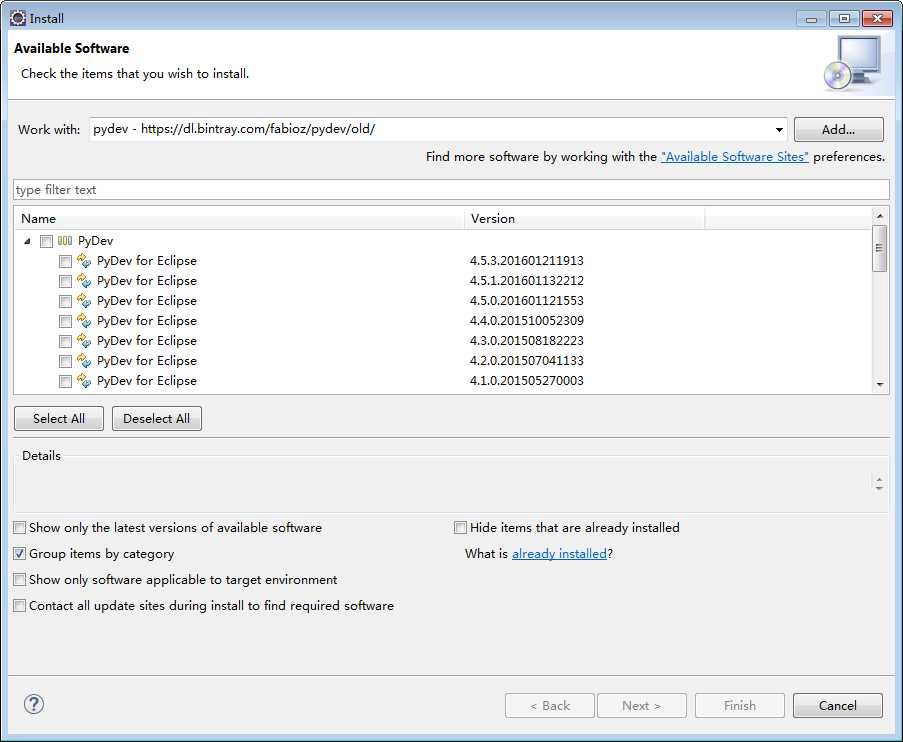Check PyDev for Eclipse 4.2.0.201507041133
This screenshot has height=742, width=903.
point(66,361)
